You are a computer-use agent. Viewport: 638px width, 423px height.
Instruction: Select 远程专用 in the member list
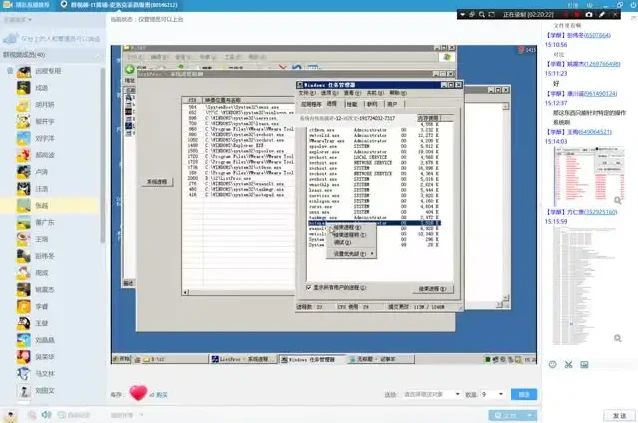point(48,71)
